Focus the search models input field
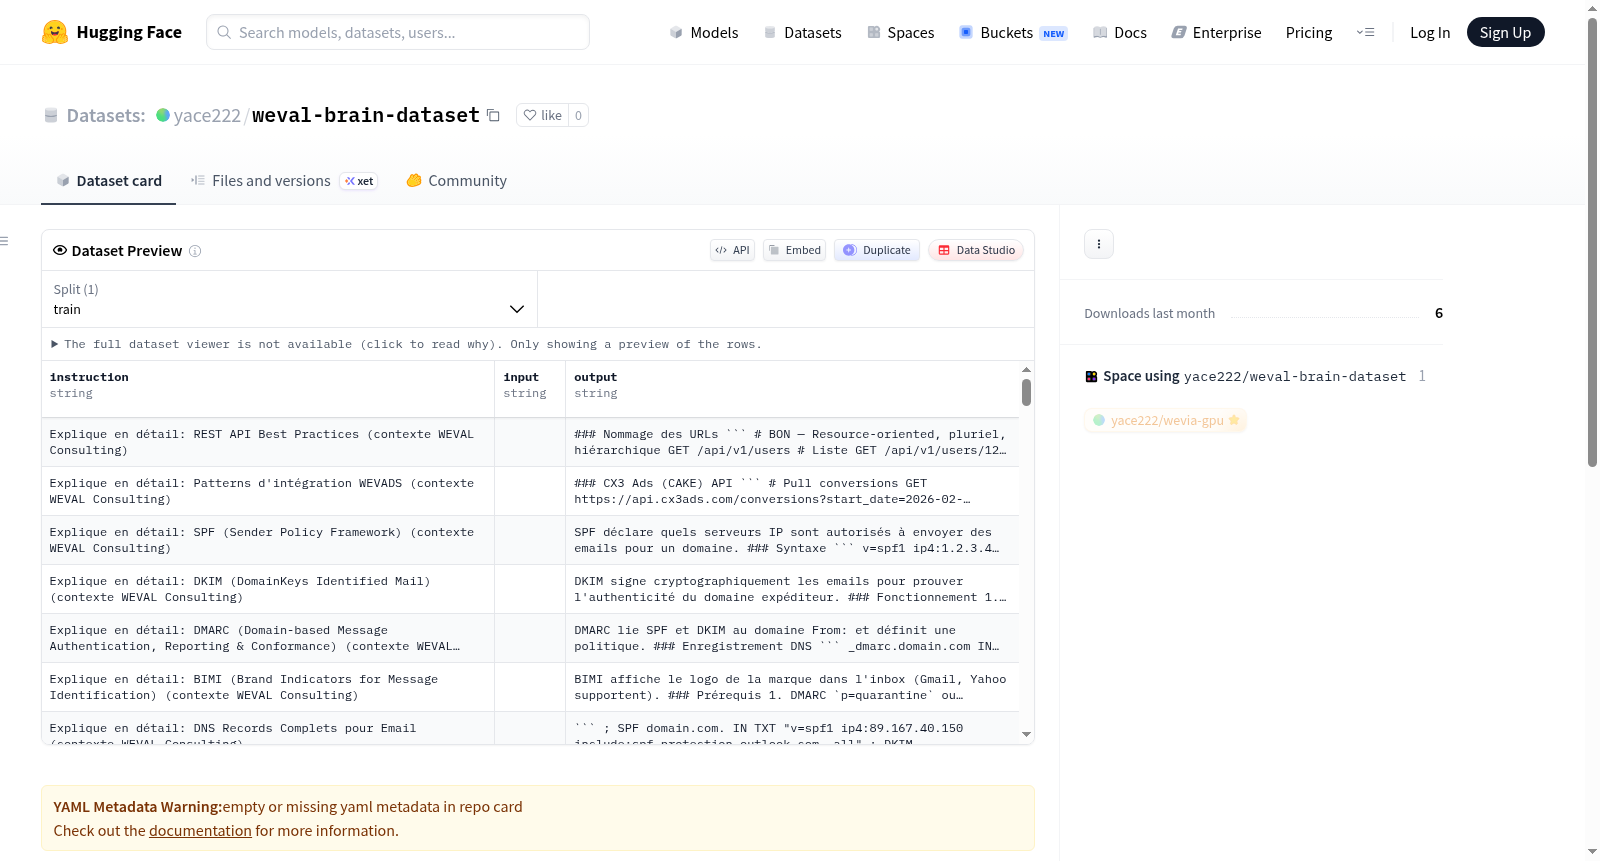This screenshot has width=1600, height=861. click(398, 32)
